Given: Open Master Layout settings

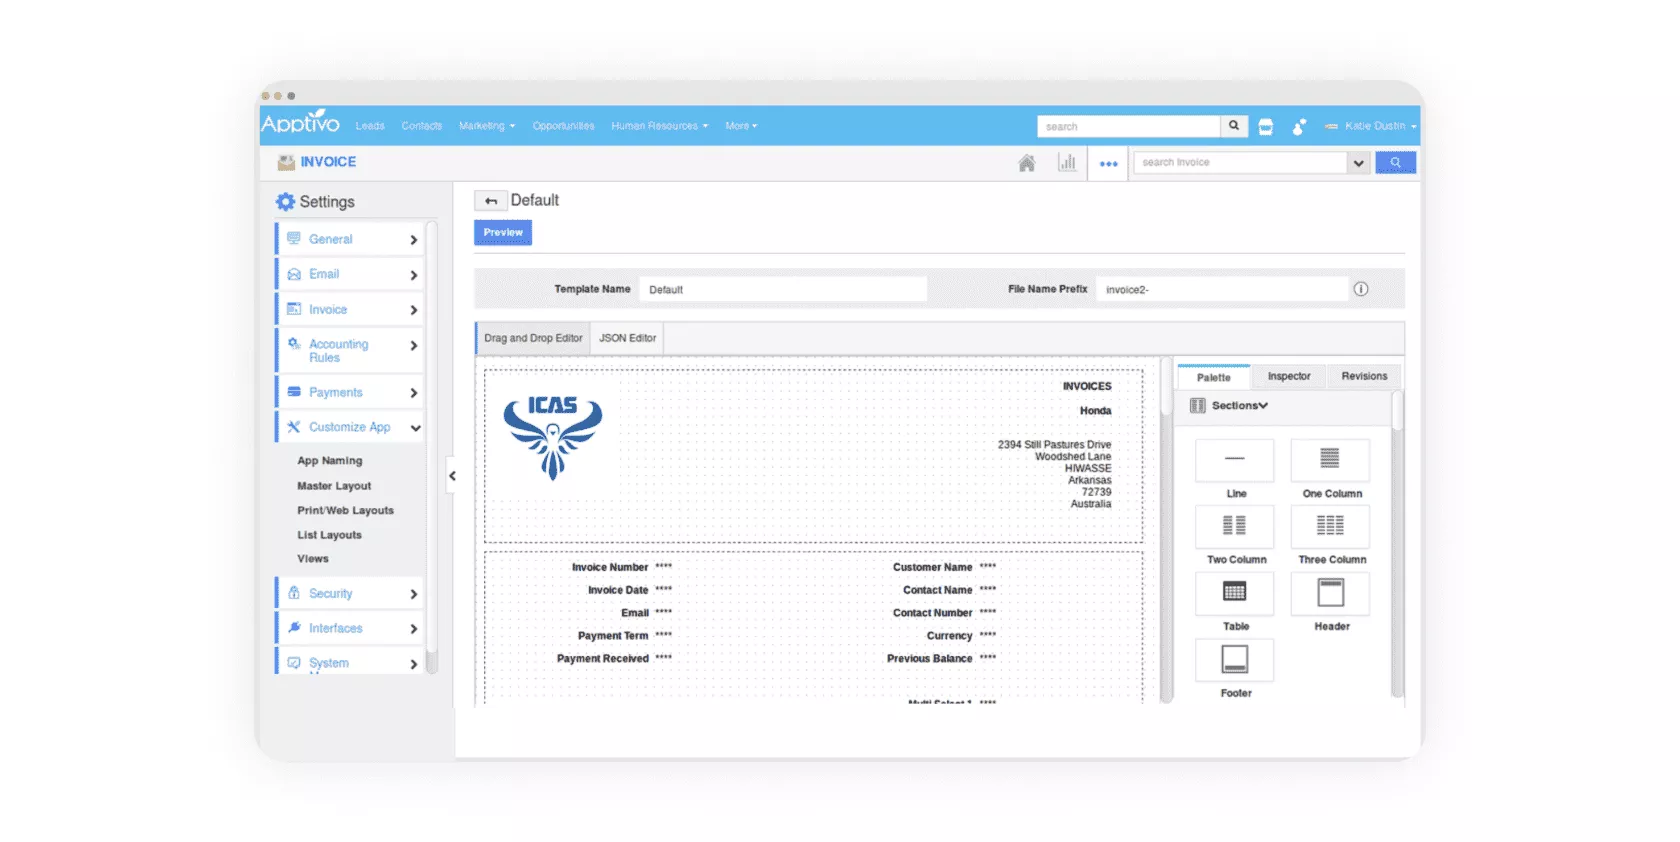Looking at the screenshot, I should (x=334, y=486).
